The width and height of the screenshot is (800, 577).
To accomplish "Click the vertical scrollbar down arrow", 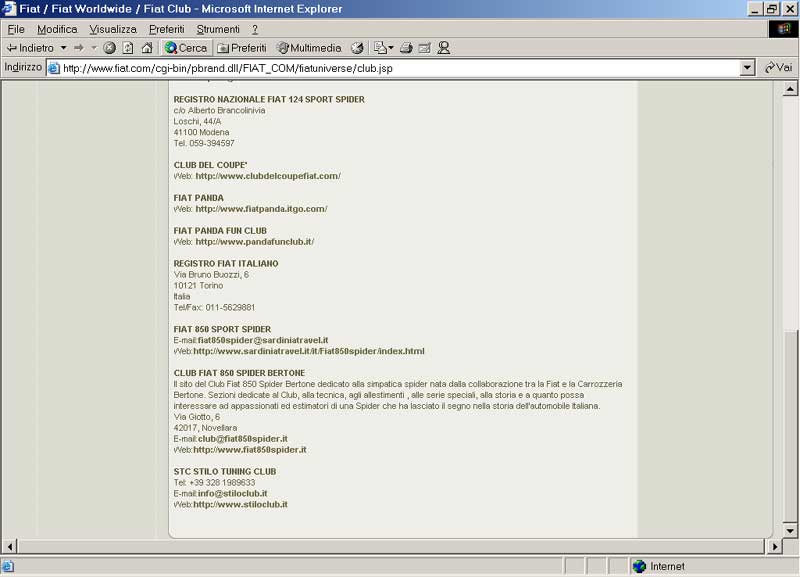I will [x=790, y=531].
